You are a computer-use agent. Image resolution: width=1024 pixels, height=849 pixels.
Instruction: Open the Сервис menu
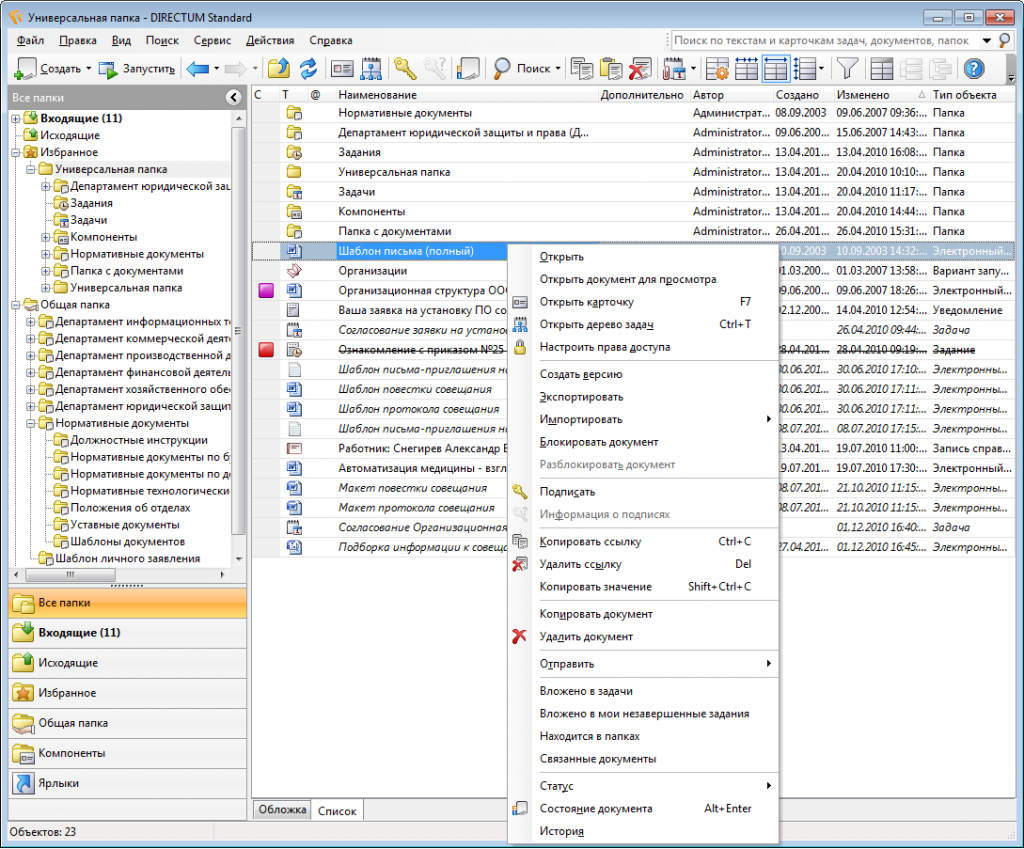point(212,40)
